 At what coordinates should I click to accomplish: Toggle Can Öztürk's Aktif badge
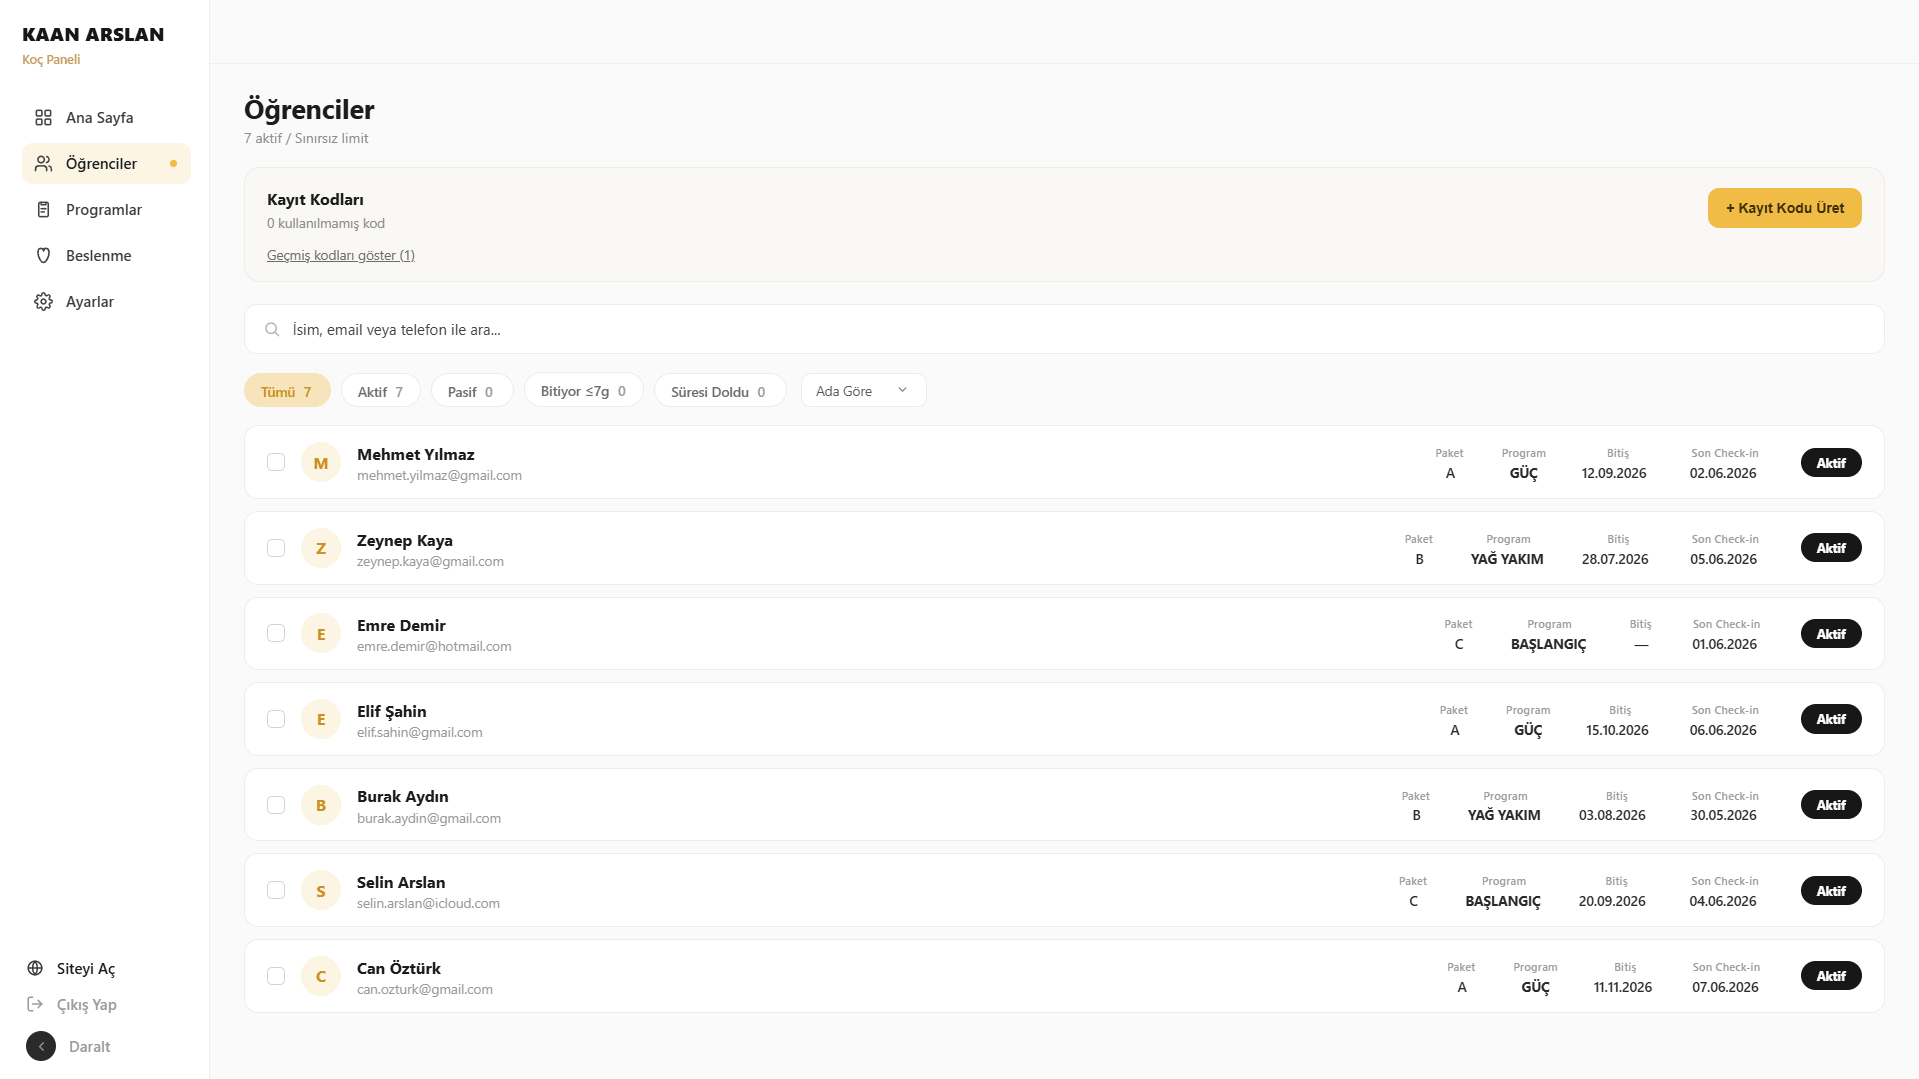point(1831,976)
